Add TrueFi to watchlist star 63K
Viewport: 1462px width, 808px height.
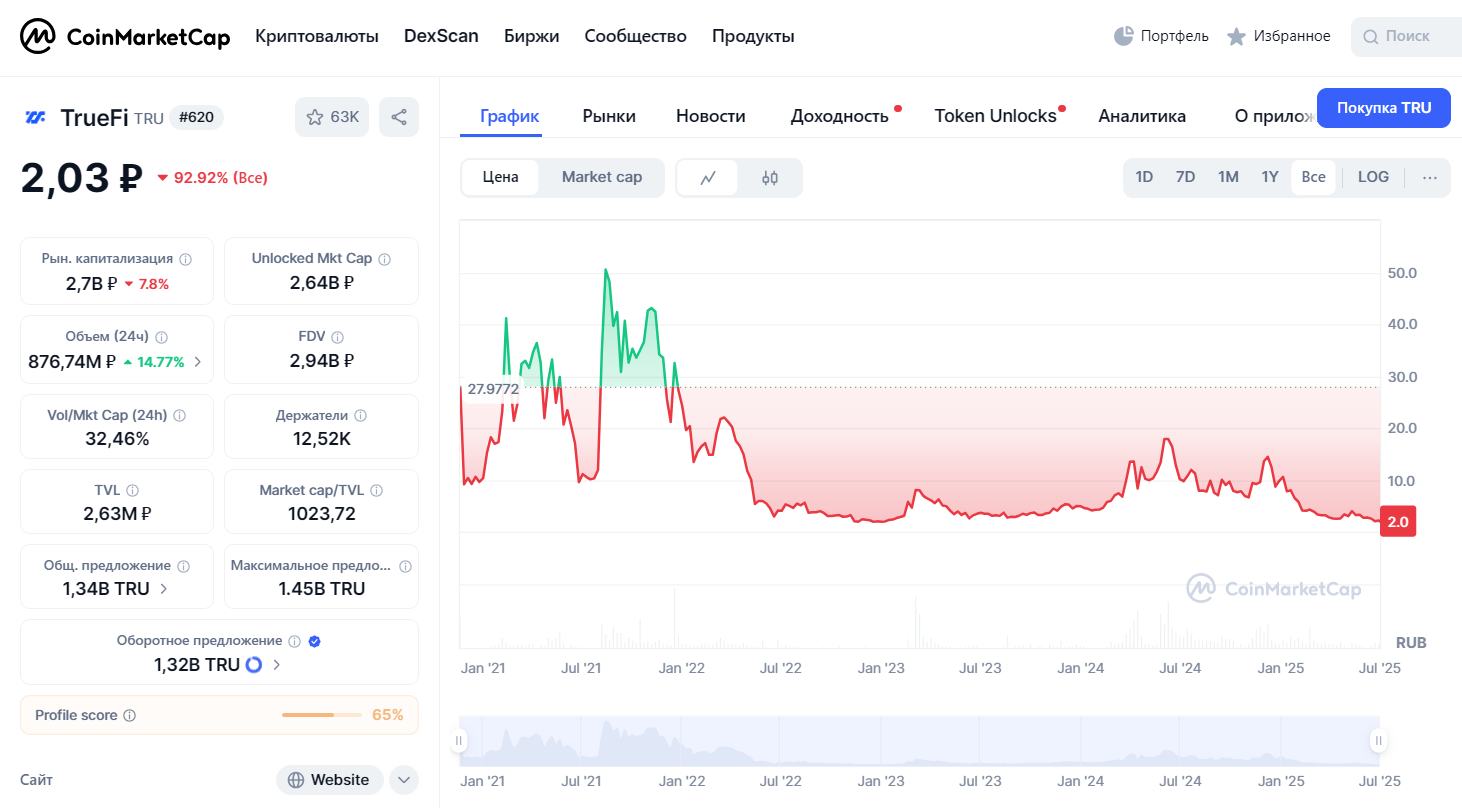(332, 117)
